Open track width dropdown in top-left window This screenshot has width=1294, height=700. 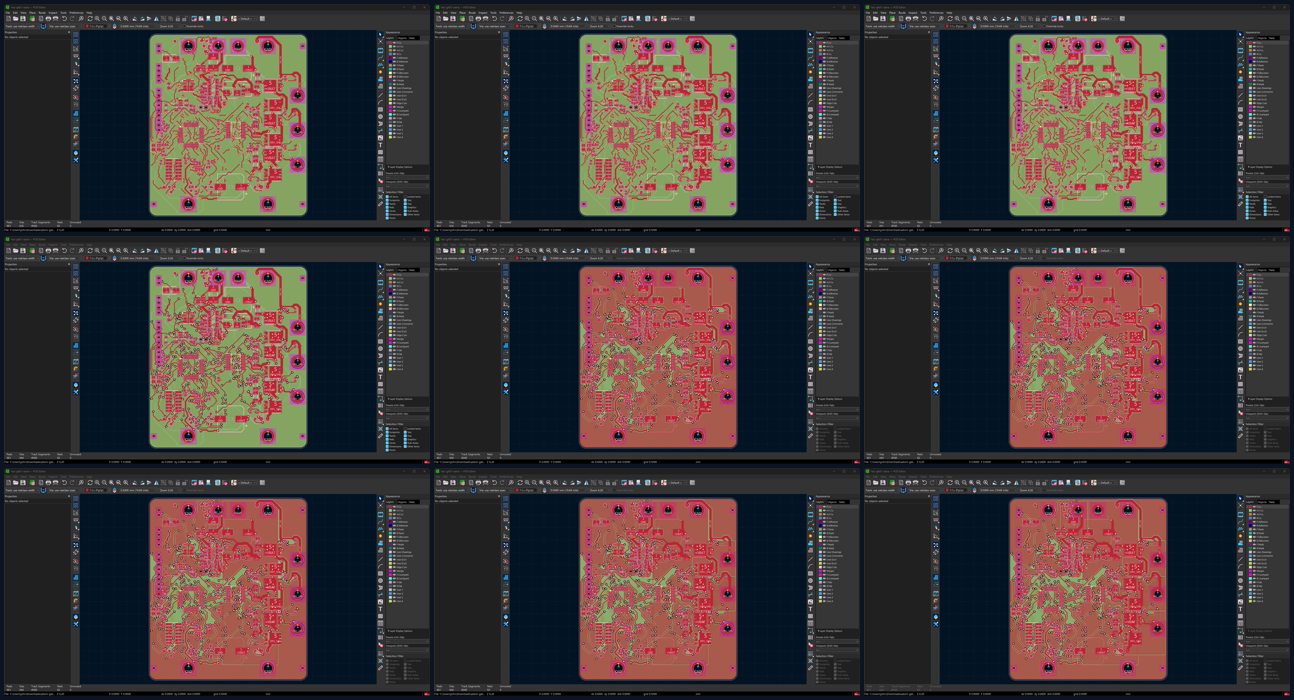(20, 26)
